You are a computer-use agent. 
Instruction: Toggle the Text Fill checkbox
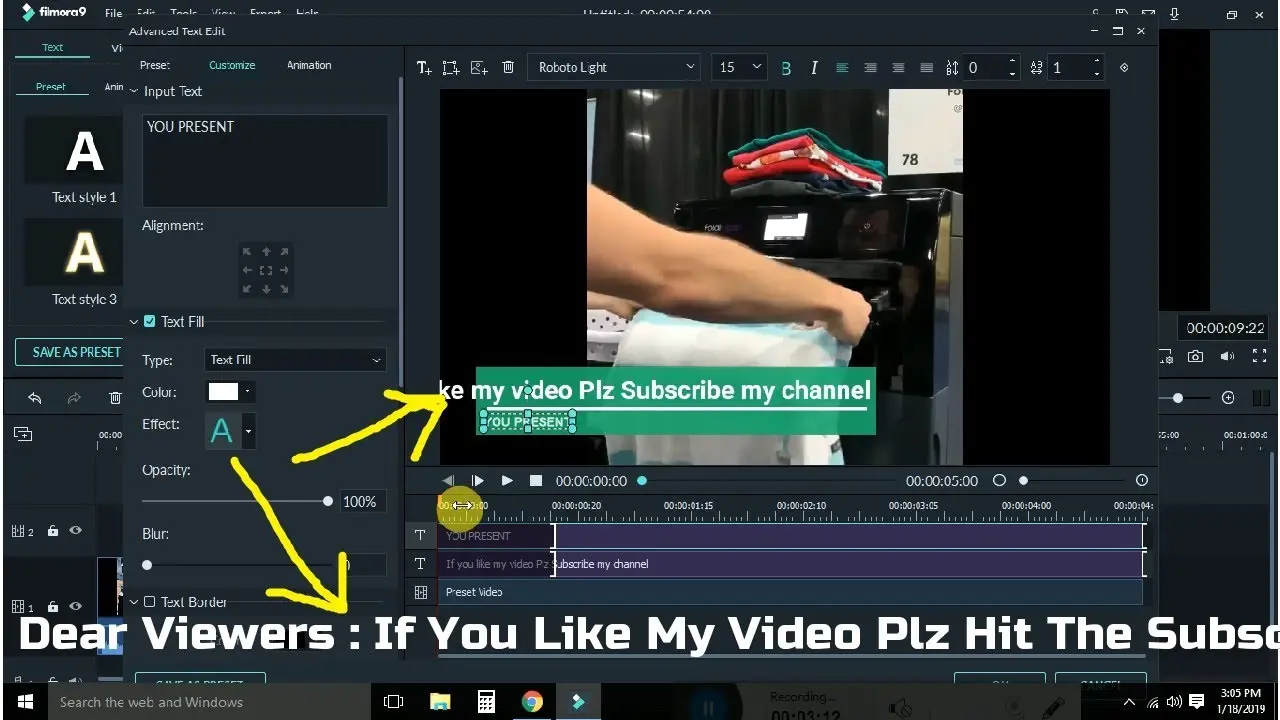tap(149, 321)
